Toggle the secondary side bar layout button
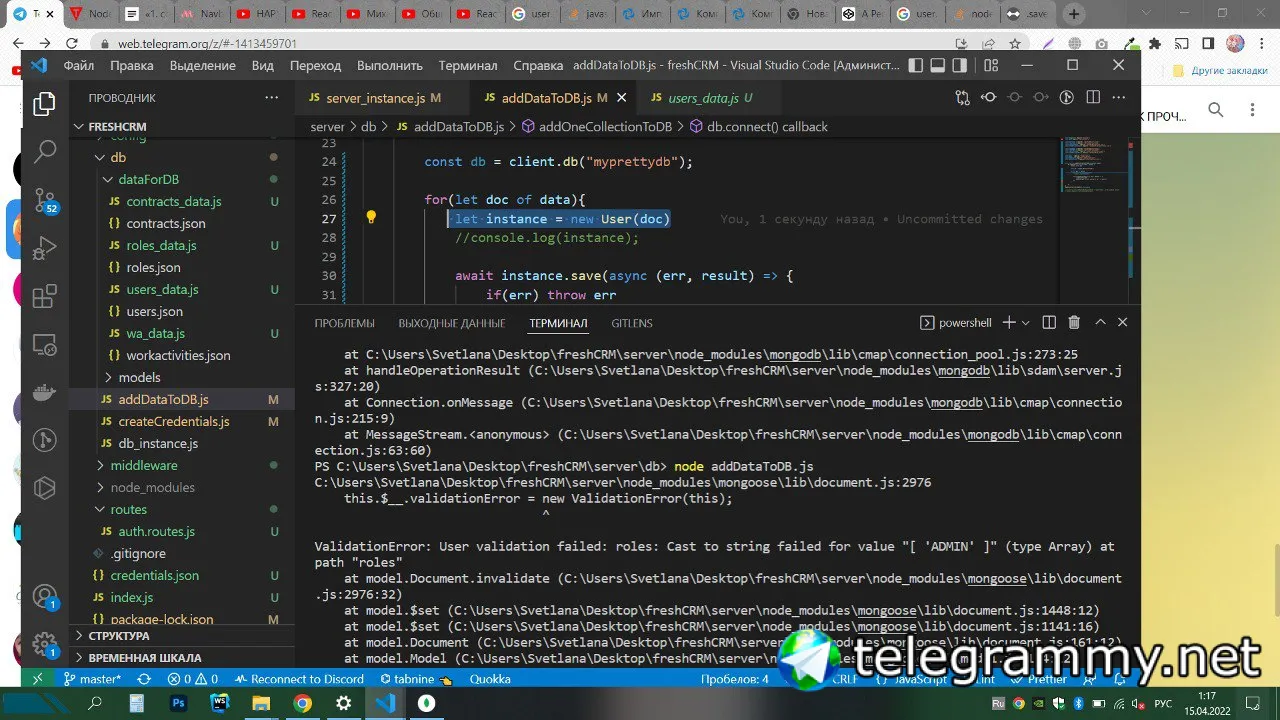Viewport: 1280px width, 720px height. 960,65
